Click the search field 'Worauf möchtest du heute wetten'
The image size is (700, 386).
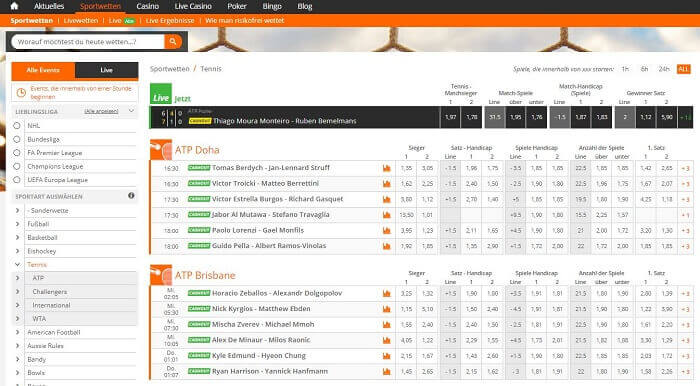[88, 42]
